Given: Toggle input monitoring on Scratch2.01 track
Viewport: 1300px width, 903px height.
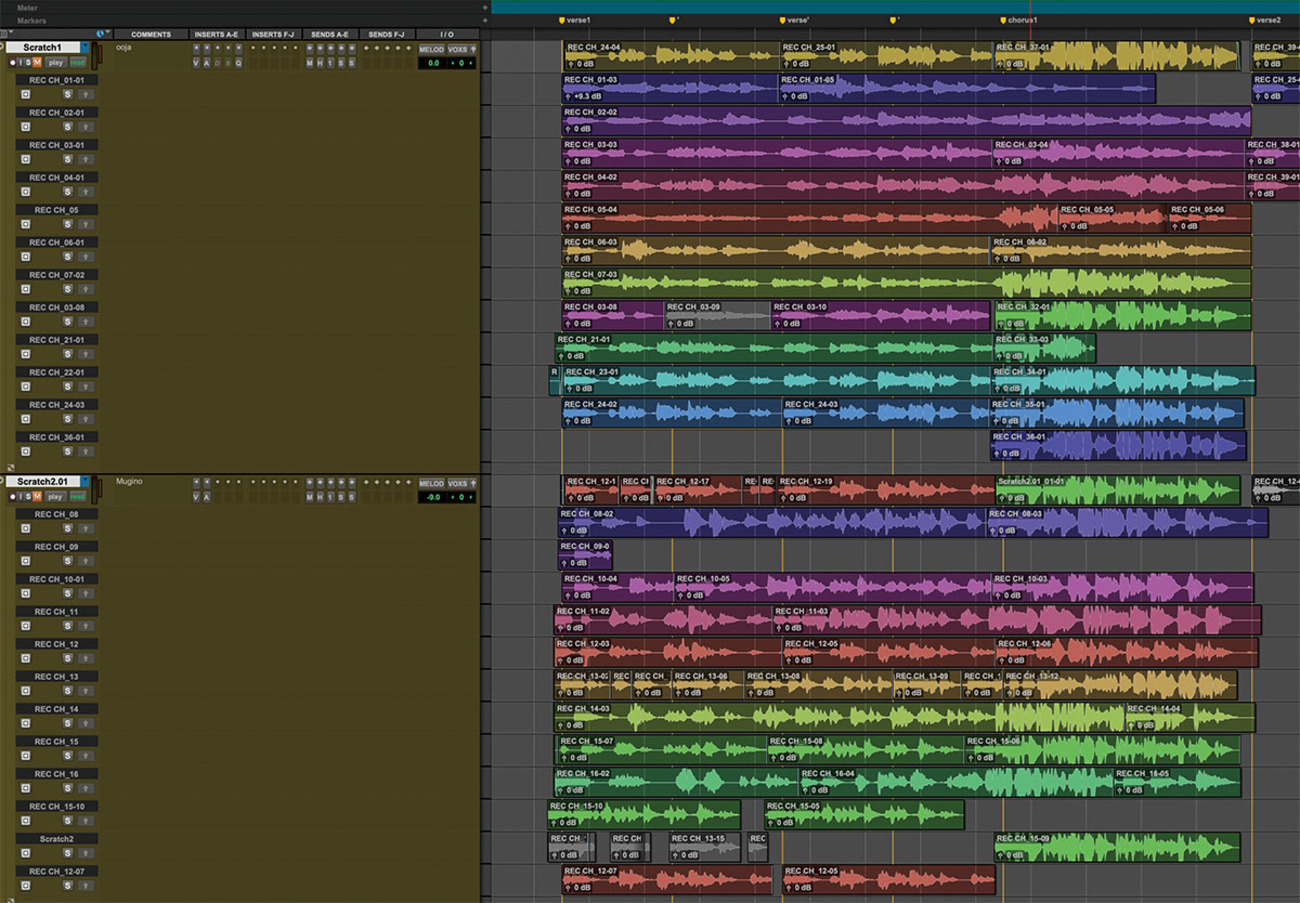Looking at the screenshot, I should click(x=20, y=497).
